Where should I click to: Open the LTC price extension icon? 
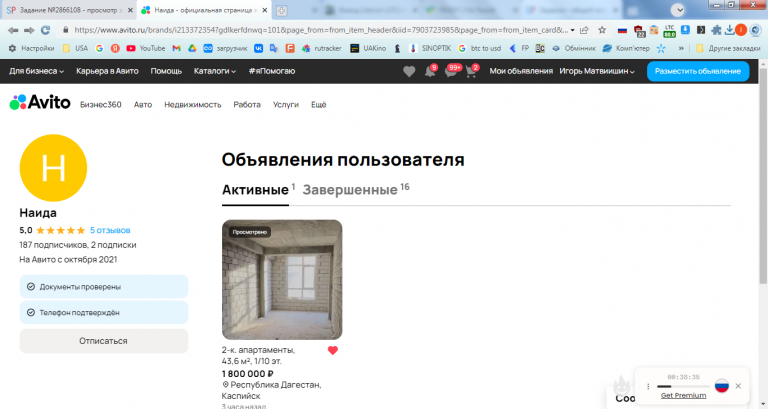pos(670,31)
